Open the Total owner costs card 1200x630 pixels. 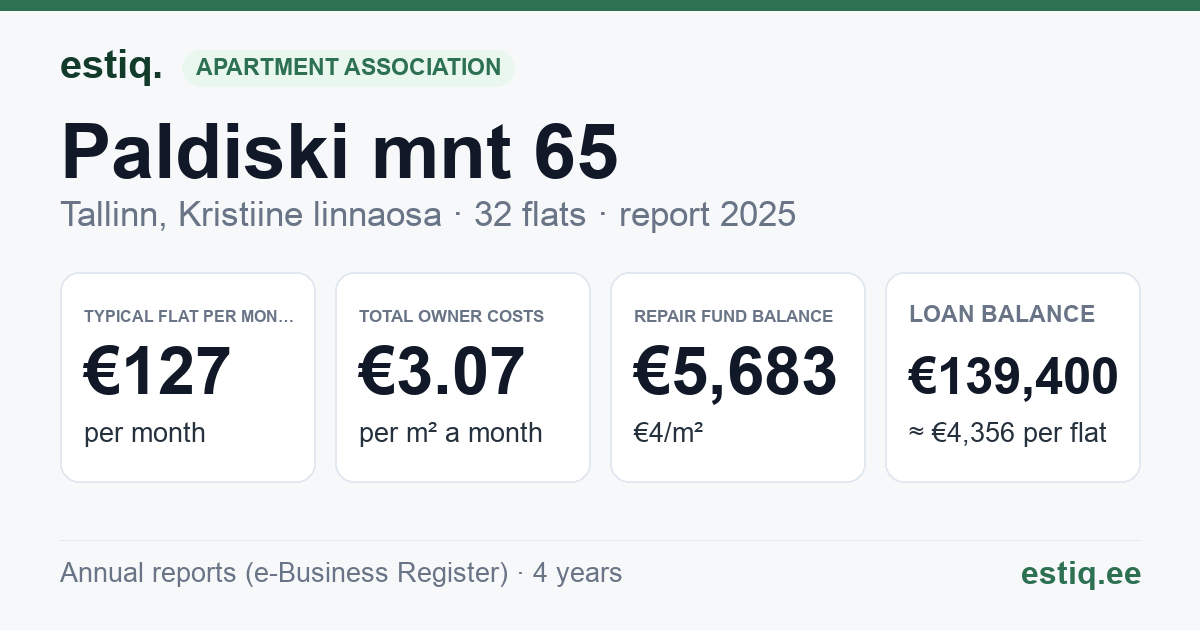463,377
